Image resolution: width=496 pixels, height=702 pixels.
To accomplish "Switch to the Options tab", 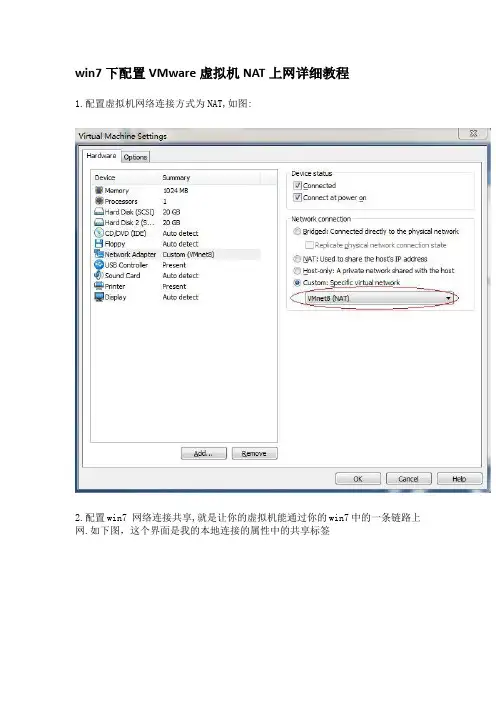I will tap(135, 157).
